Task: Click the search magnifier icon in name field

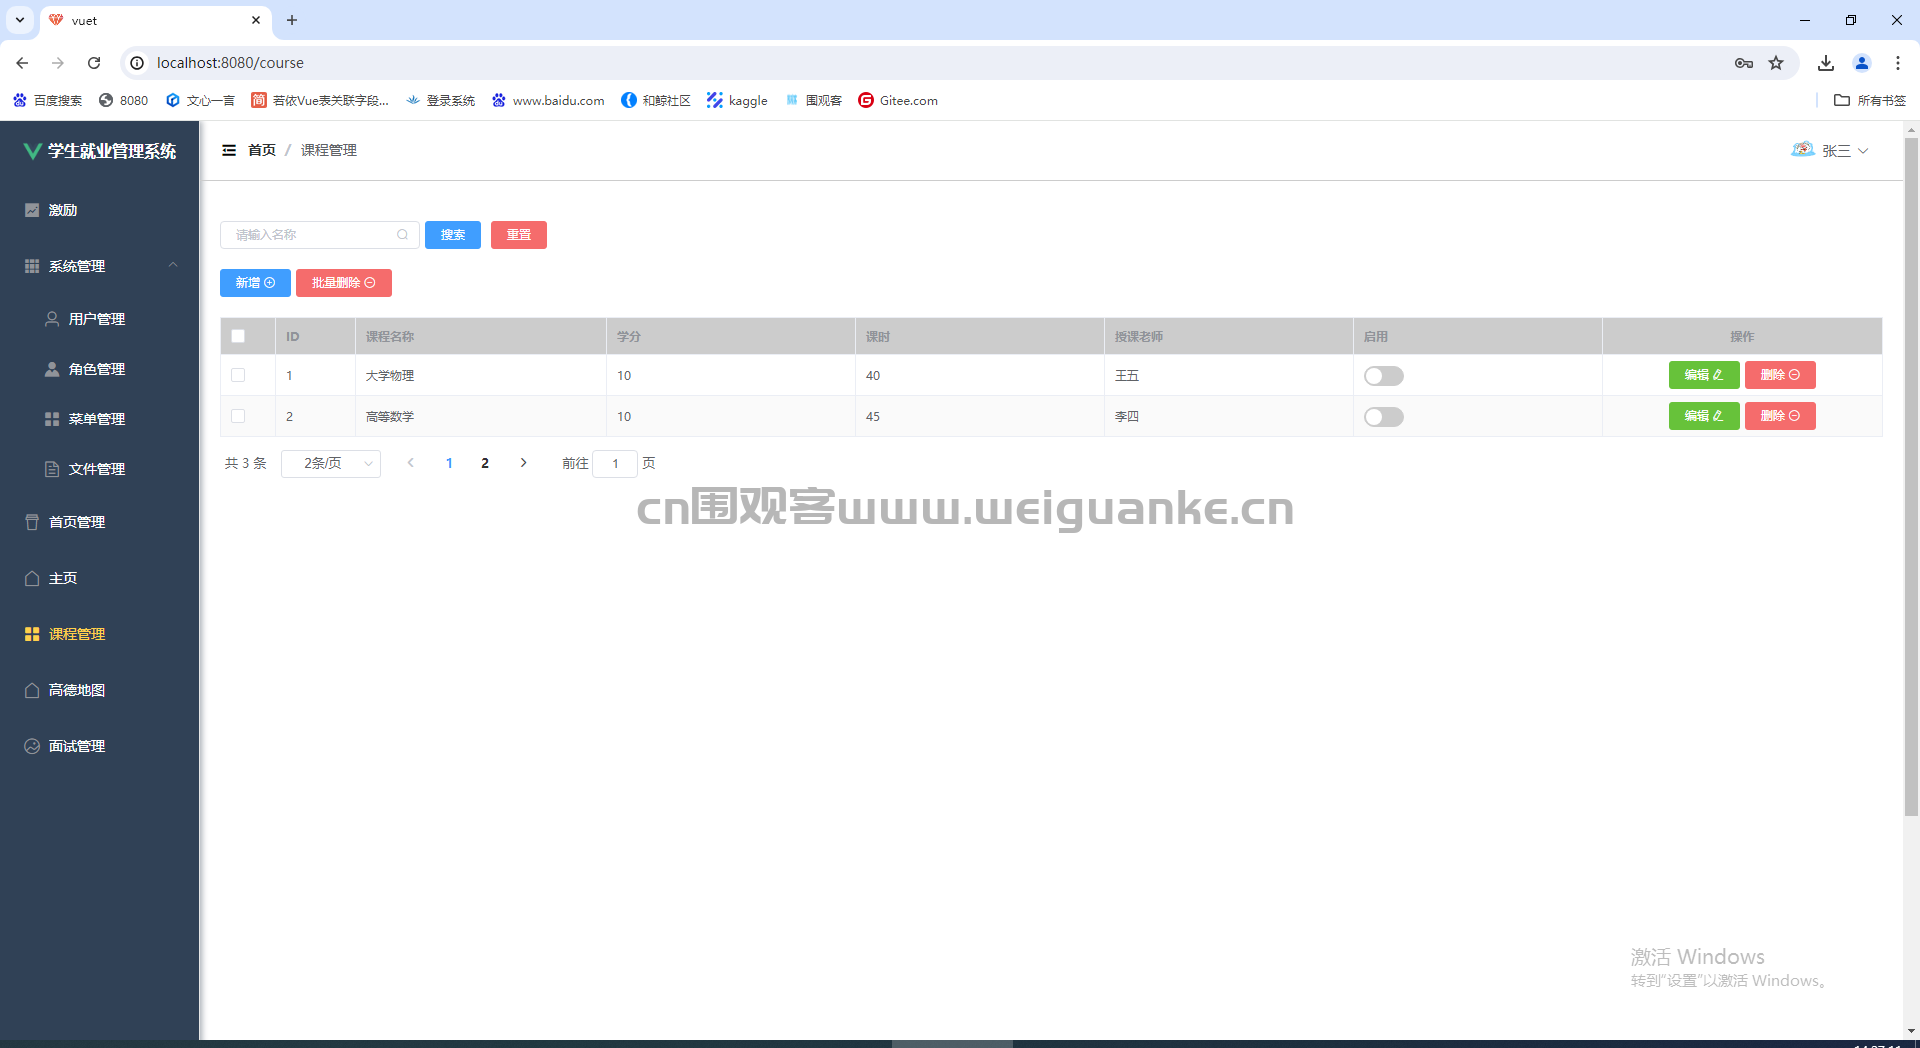Action: click(x=402, y=235)
